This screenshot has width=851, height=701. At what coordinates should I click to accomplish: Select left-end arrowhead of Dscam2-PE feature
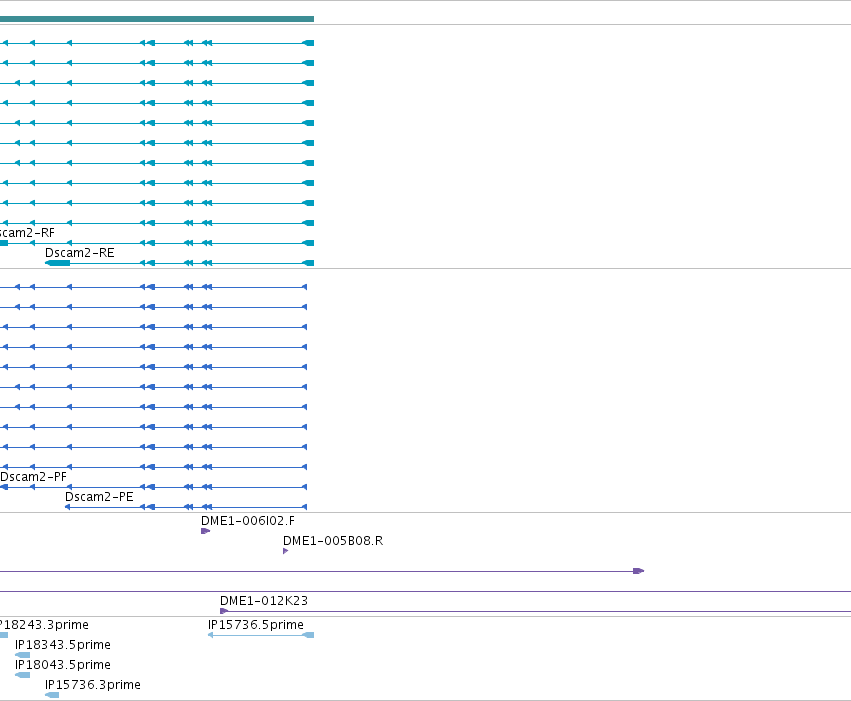(x=67, y=507)
